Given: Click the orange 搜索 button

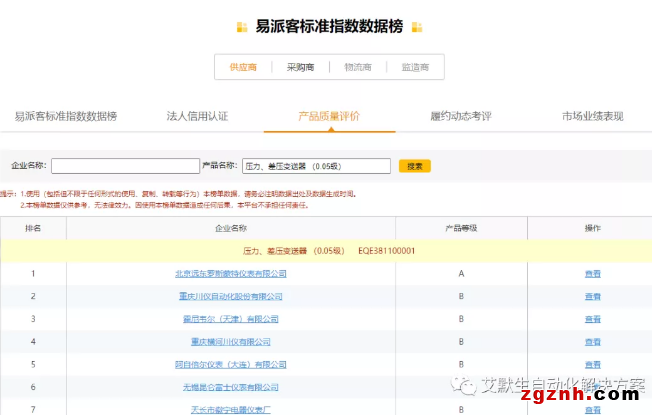Looking at the screenshot, I should tap(415, 166).
